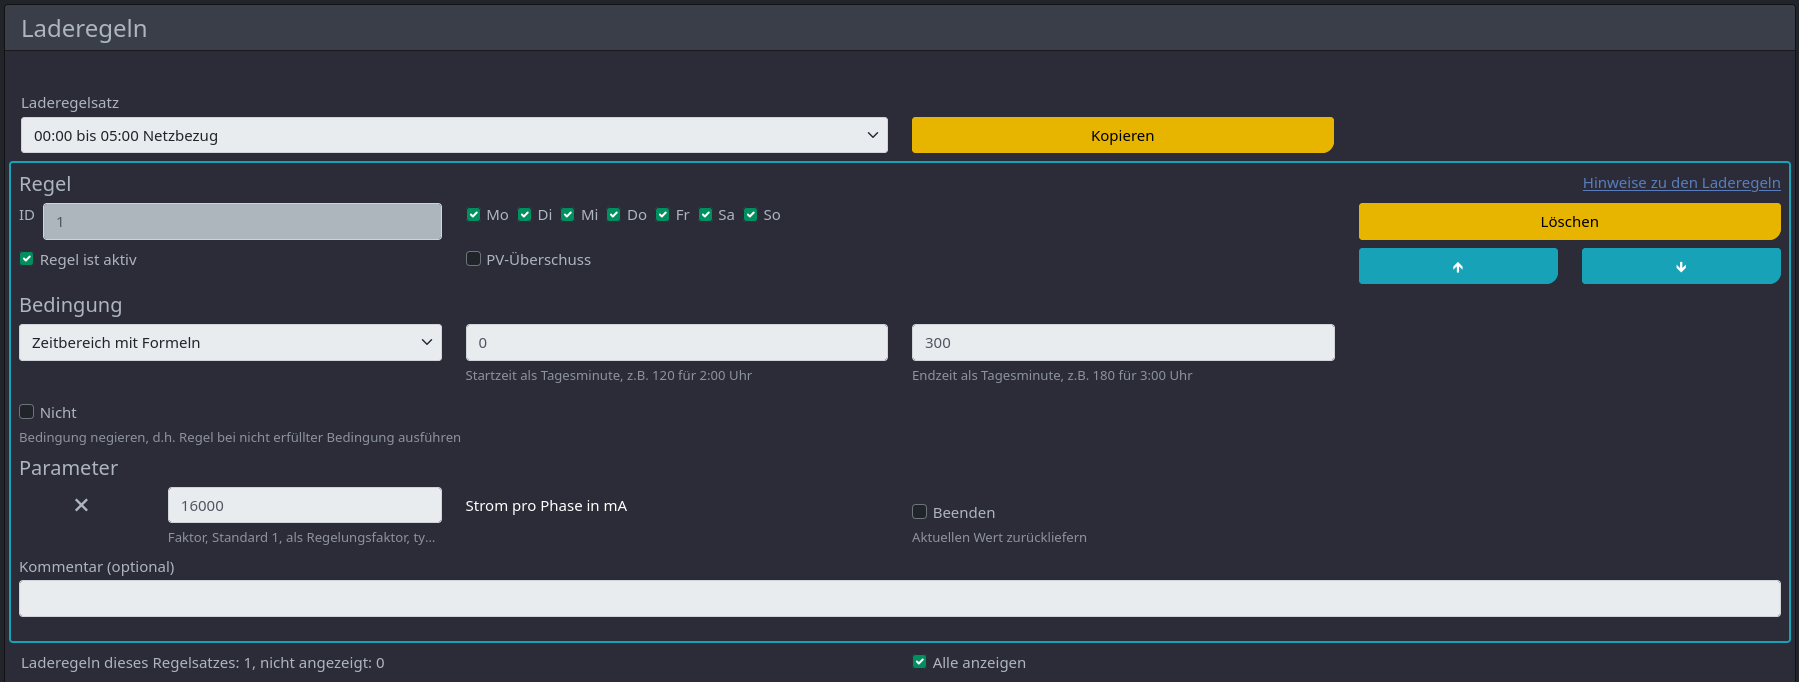Enable the PV-Überschuss checkbox
This screenshot has width=1799, height=682.
pos(474,259)
